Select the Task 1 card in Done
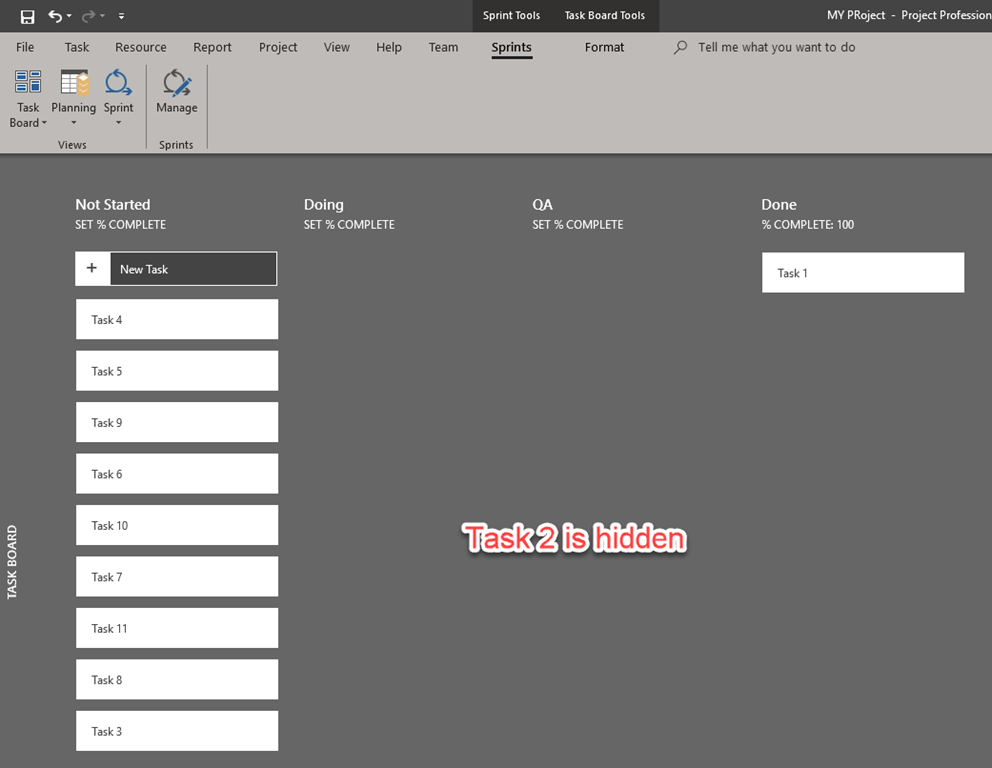992x768 pixels. (862, 273)
